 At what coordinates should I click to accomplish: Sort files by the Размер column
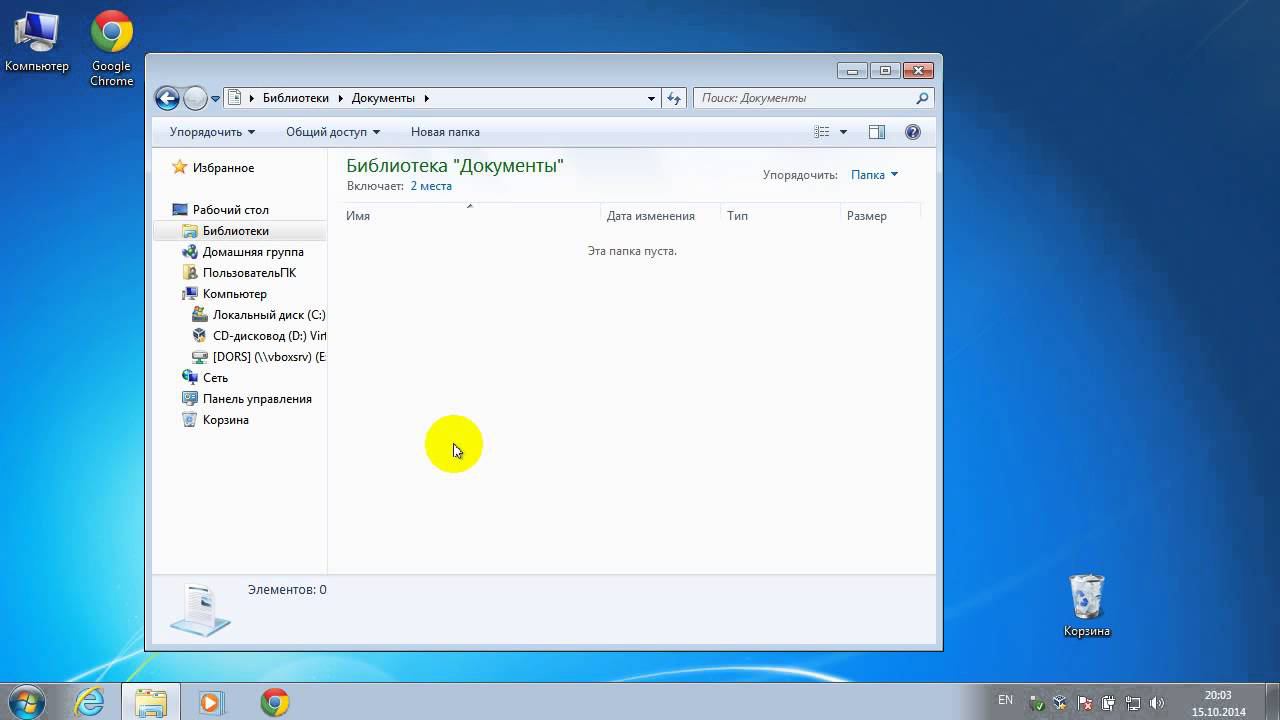[880, 216]
